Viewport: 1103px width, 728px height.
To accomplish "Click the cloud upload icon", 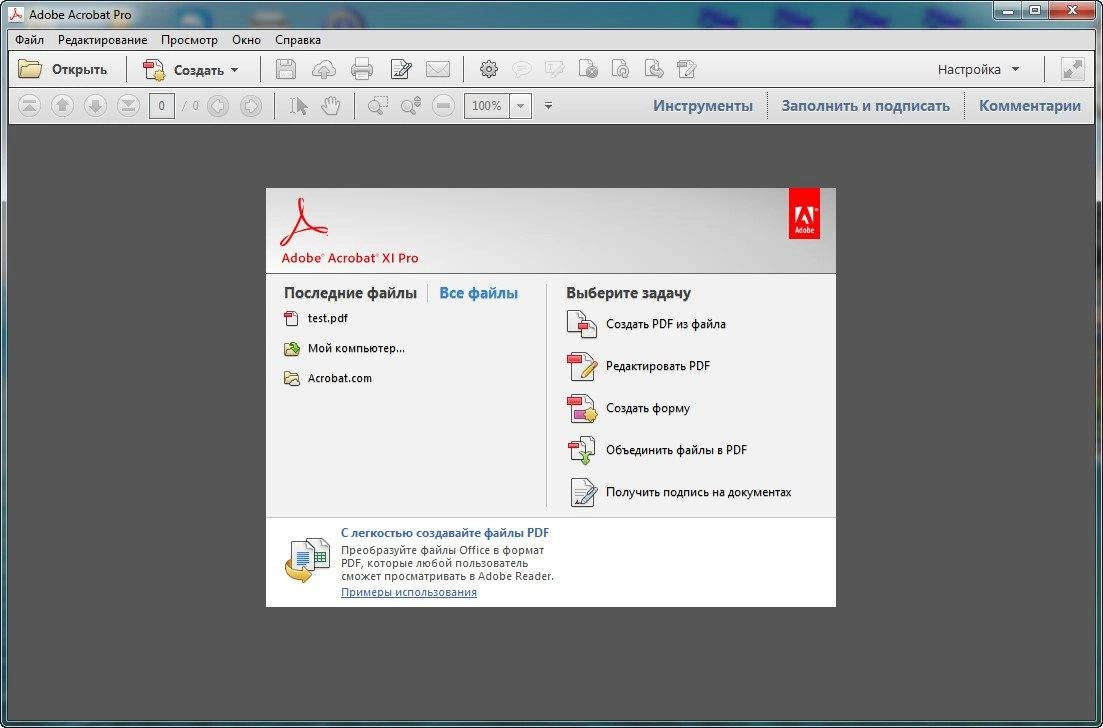I will [x=324, y=69].
